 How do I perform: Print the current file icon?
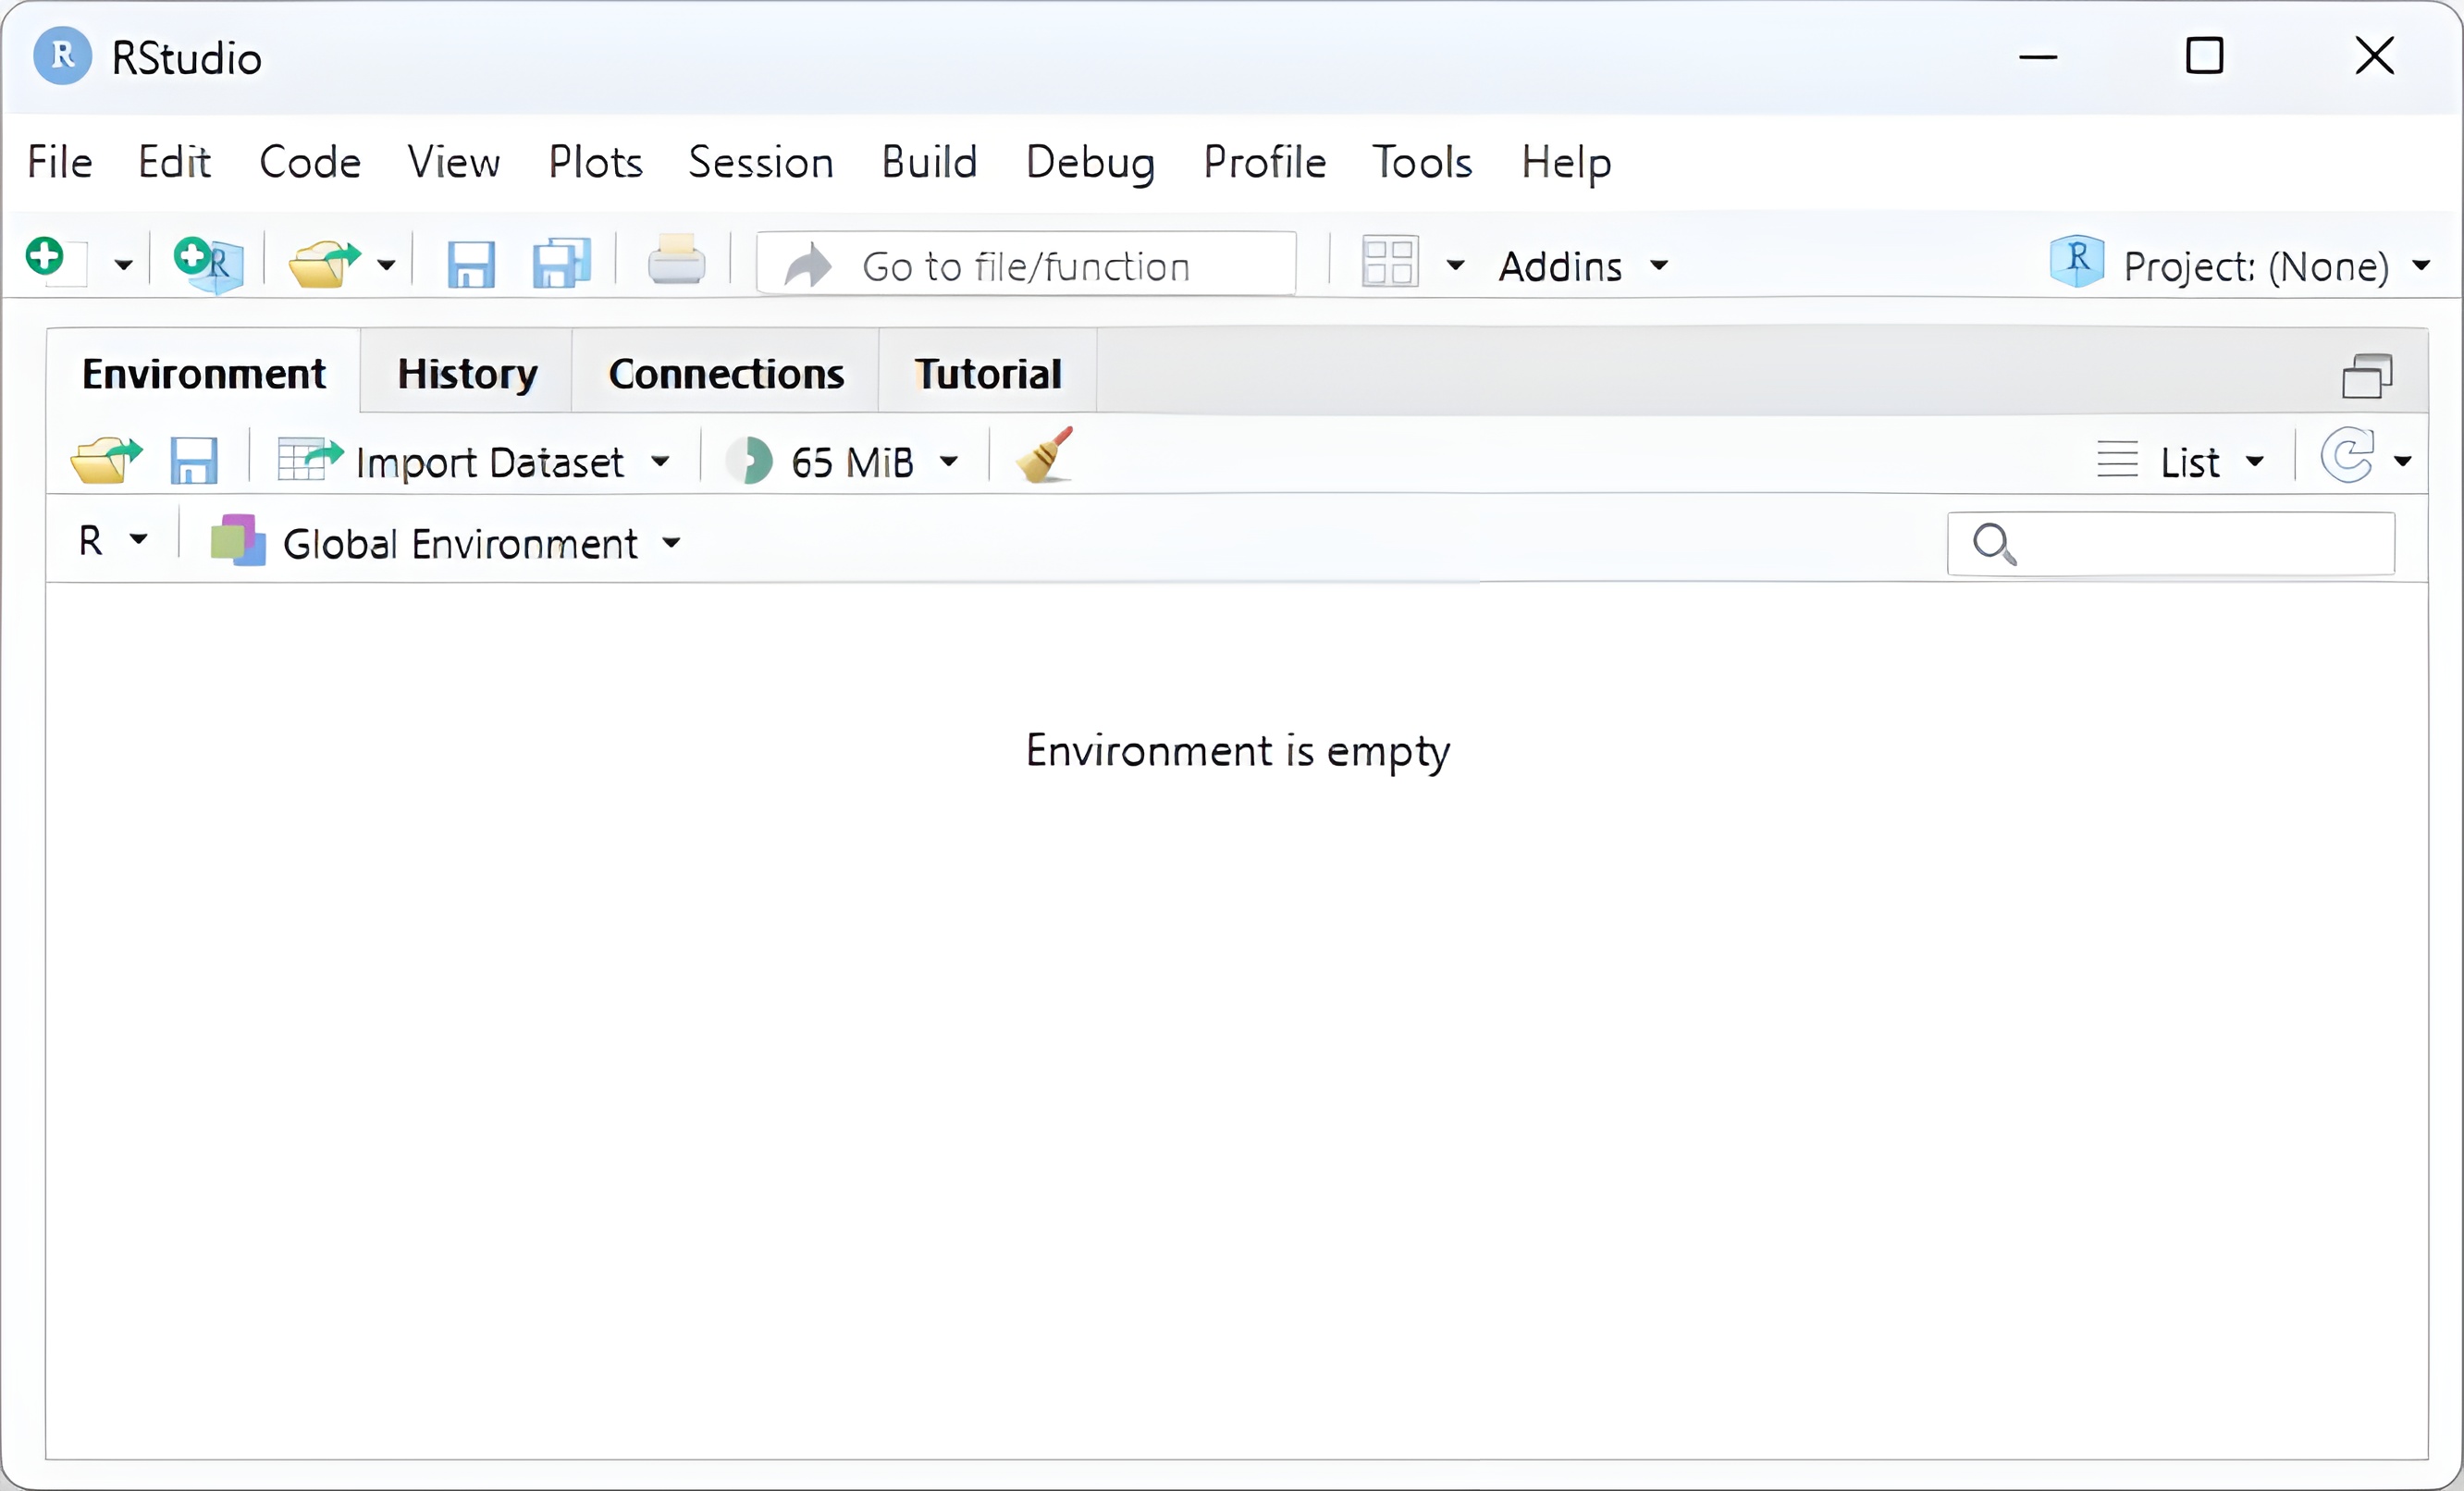click(x=676, y=262)
